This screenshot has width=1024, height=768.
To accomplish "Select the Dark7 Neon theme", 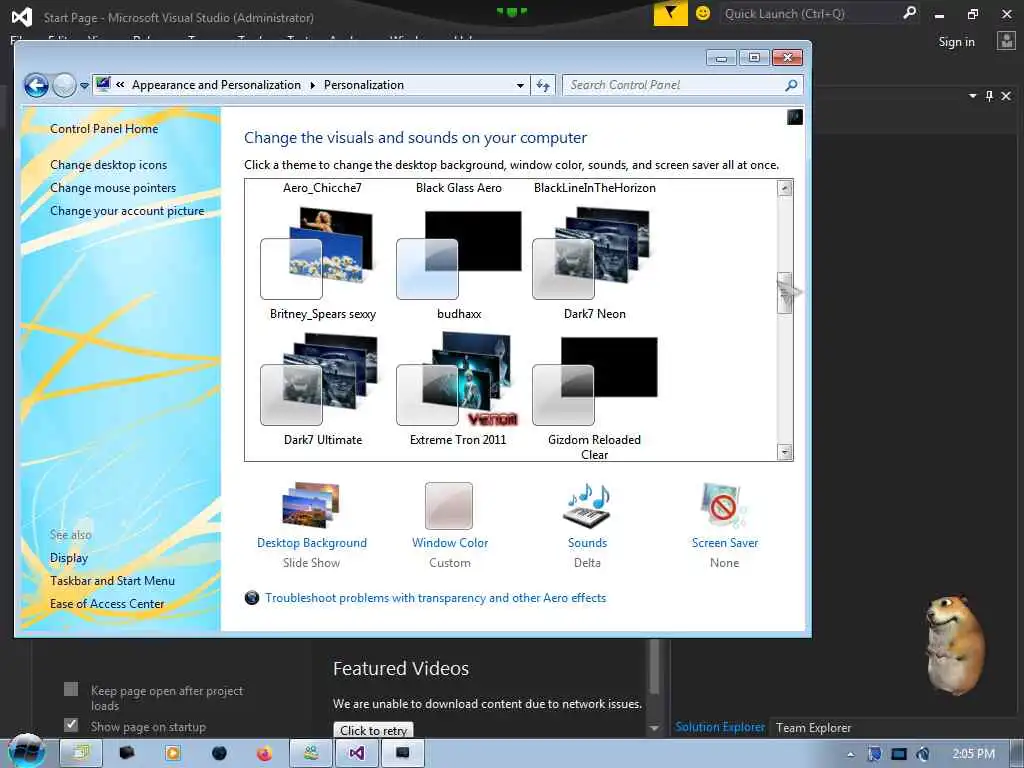I will (594, 263).
